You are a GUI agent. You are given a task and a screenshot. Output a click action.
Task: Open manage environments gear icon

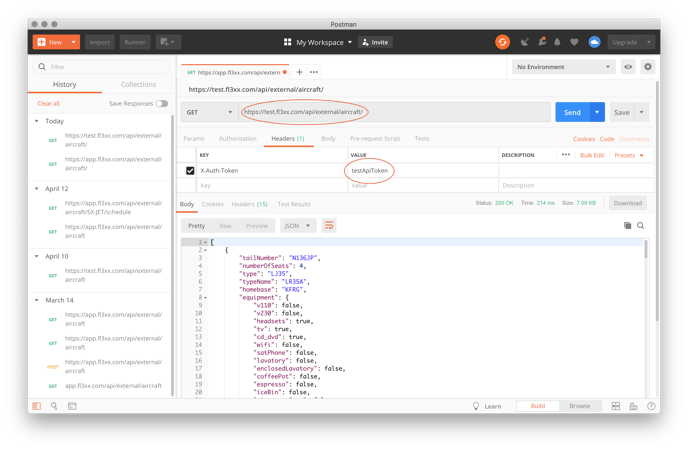coord(647,67)
